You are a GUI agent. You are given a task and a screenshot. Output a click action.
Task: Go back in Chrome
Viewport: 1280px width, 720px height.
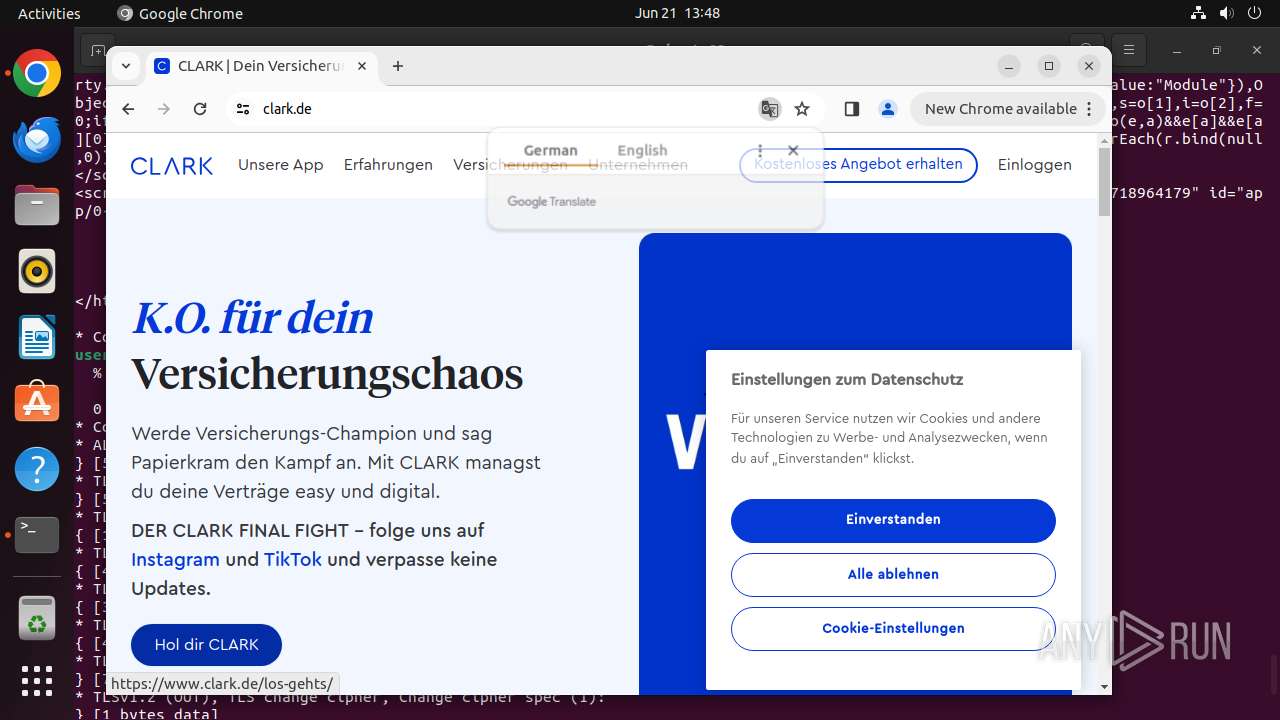(x=128, y=109)
